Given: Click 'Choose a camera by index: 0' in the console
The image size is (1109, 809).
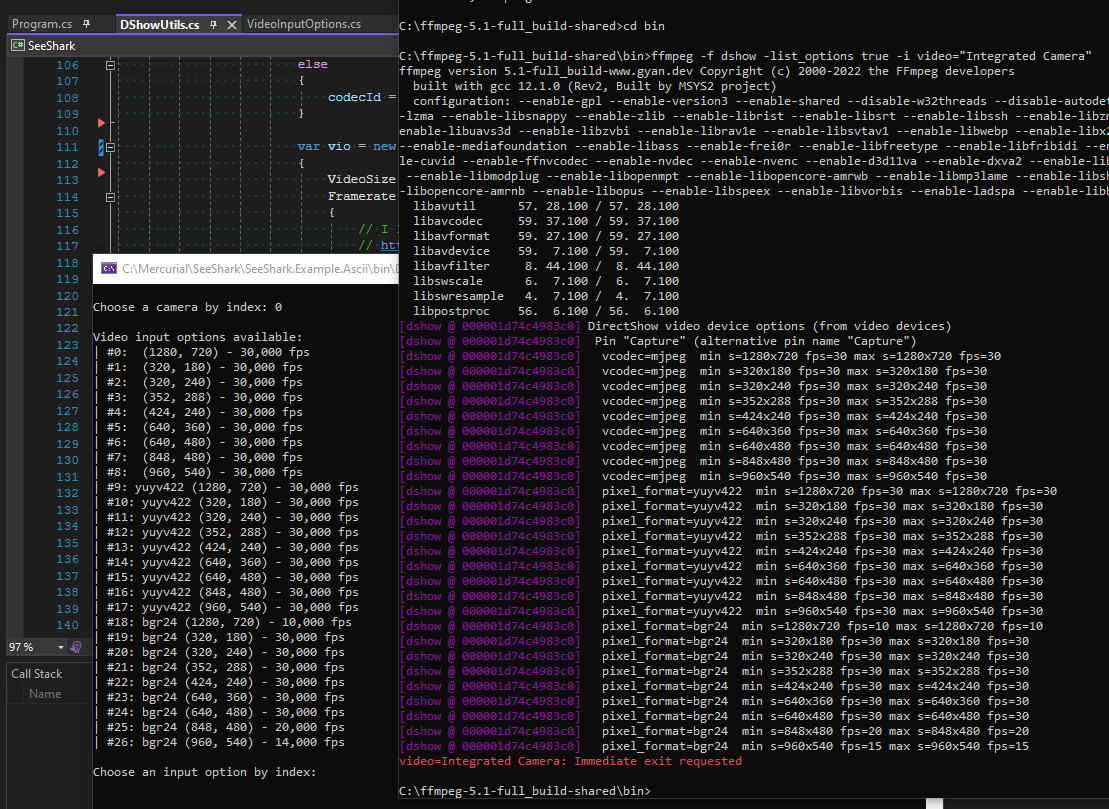Looking at the screenshot, I should [x=187, y=307].
